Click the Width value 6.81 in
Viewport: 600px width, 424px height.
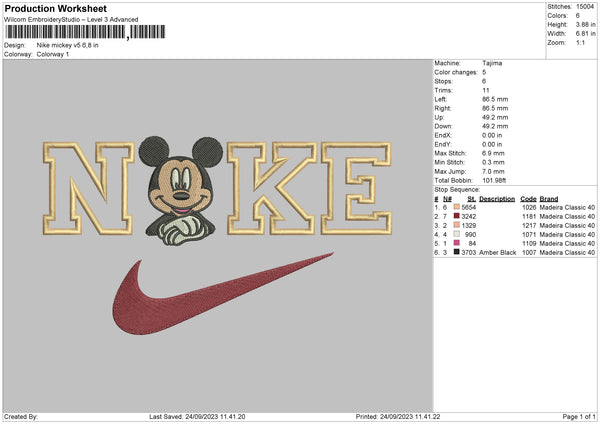coord(585,34)
